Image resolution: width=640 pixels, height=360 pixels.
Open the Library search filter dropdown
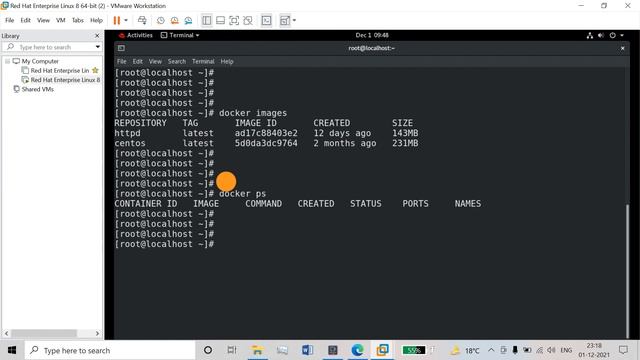pyautogui.click(x=98, y=47)
